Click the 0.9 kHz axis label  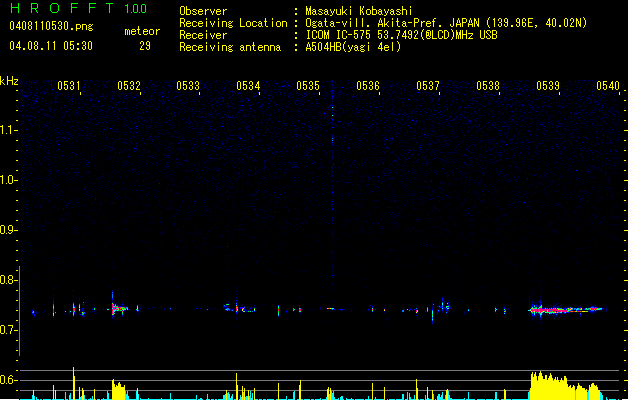click(x=8, y=230)
